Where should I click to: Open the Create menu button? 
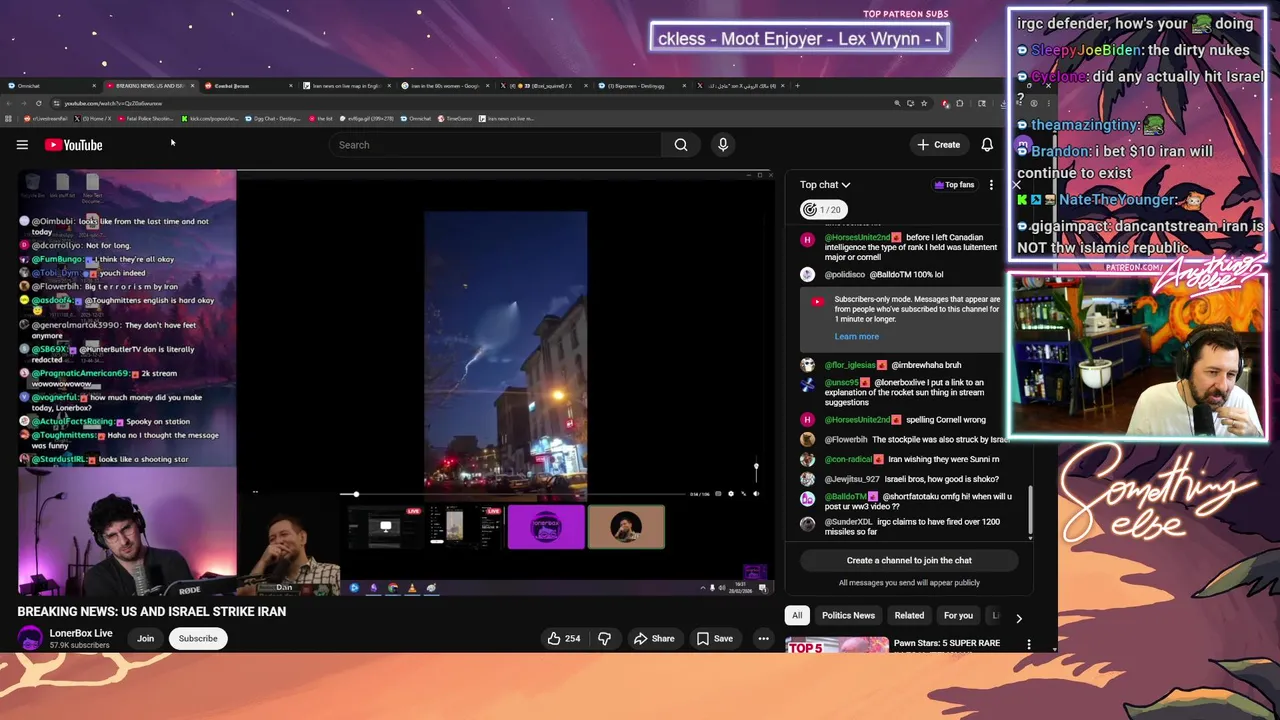click(938, 145)
